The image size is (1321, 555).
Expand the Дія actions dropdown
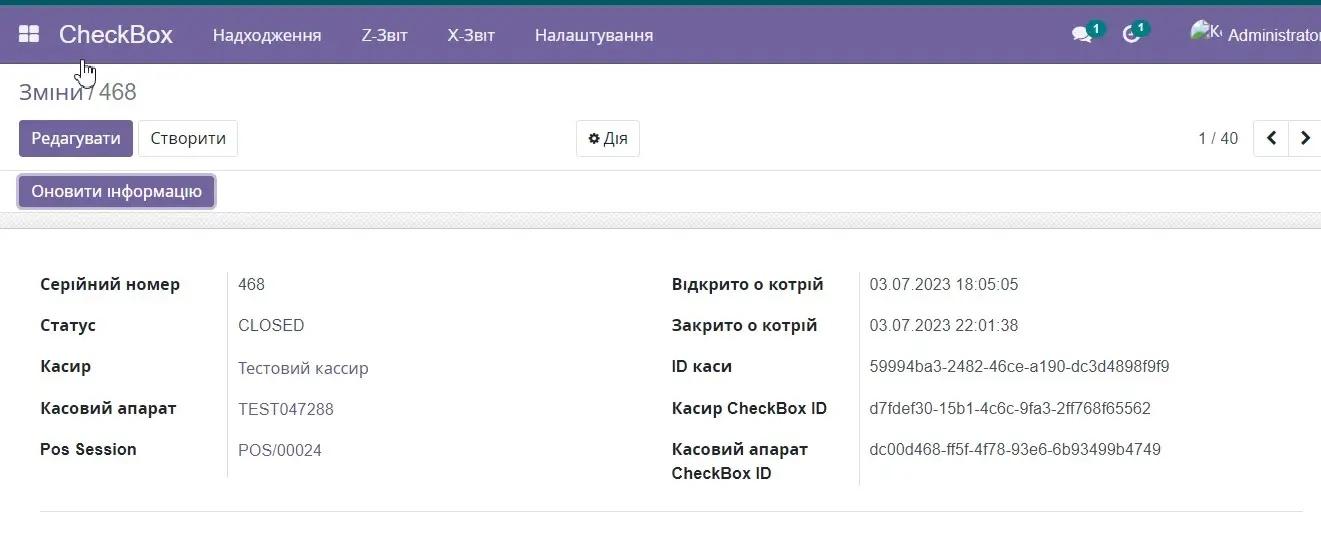pyautogui.click(x=608, y=138)
